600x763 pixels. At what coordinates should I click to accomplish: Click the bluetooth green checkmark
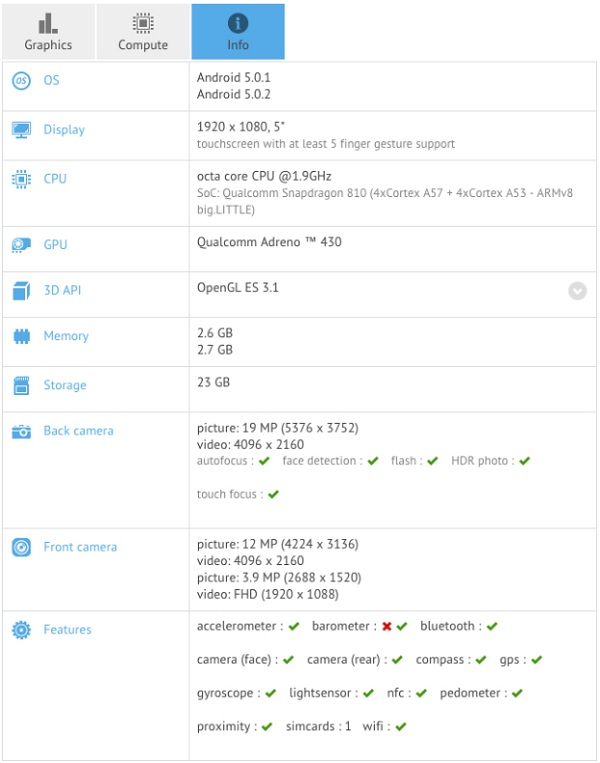pyautogui.click(x=492, y=627)
